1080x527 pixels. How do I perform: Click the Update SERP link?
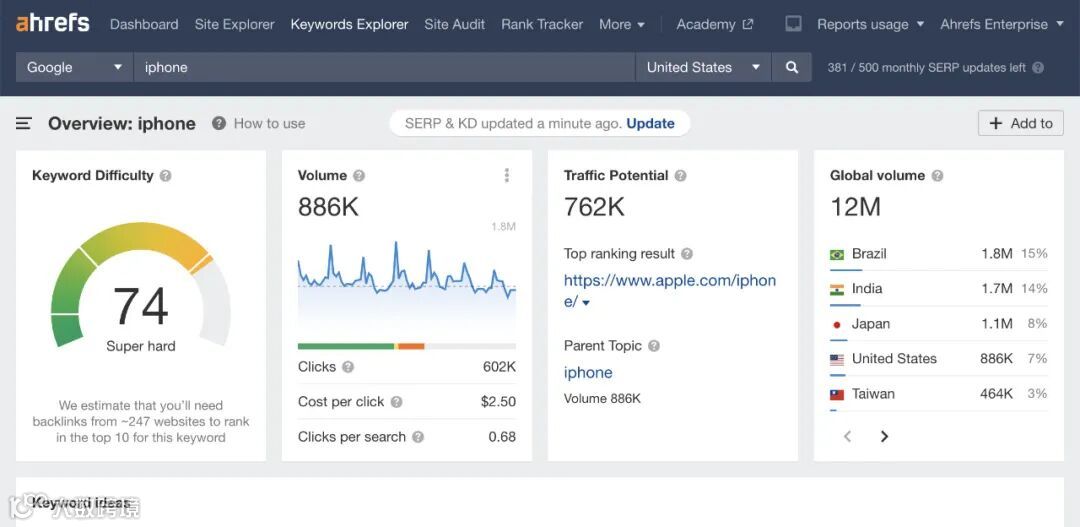click(x=650, y=124)
